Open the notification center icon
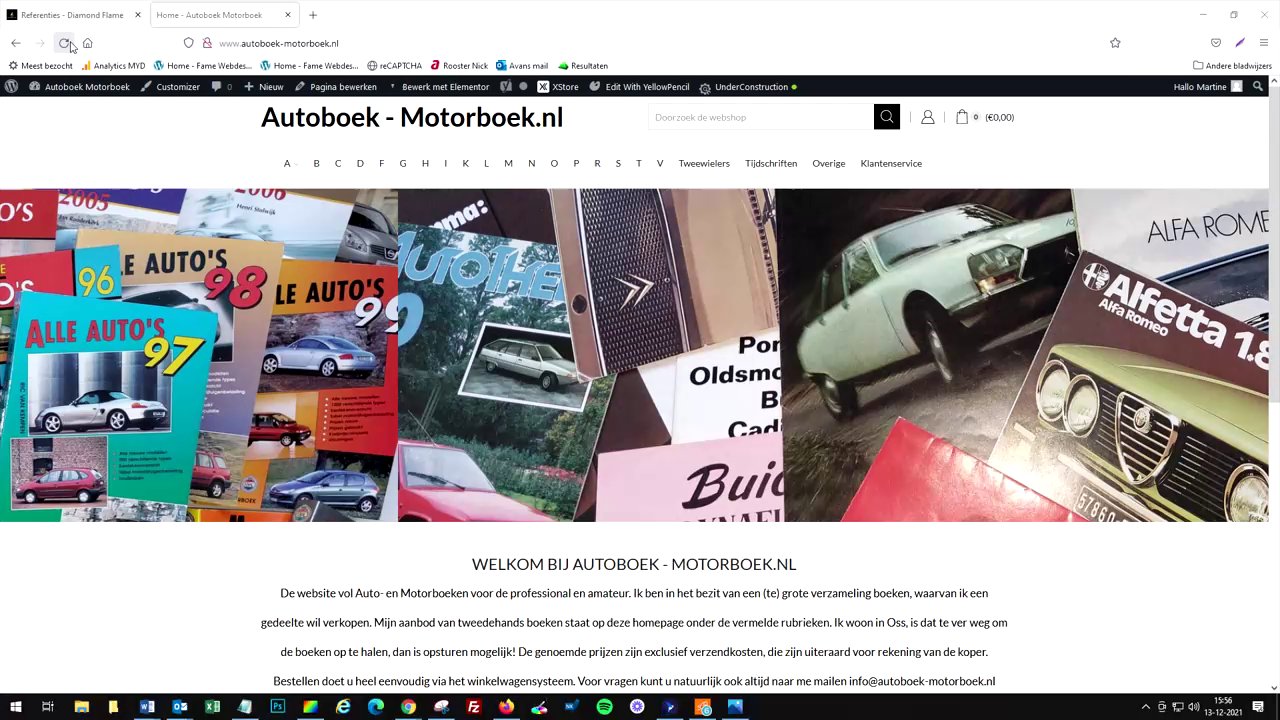 1258,707
